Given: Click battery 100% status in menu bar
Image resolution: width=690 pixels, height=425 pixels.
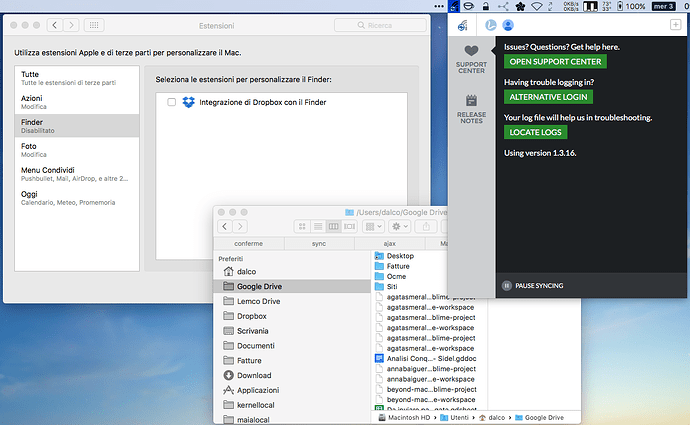Looking at the screenshot, I should click(x=631, y=6).
